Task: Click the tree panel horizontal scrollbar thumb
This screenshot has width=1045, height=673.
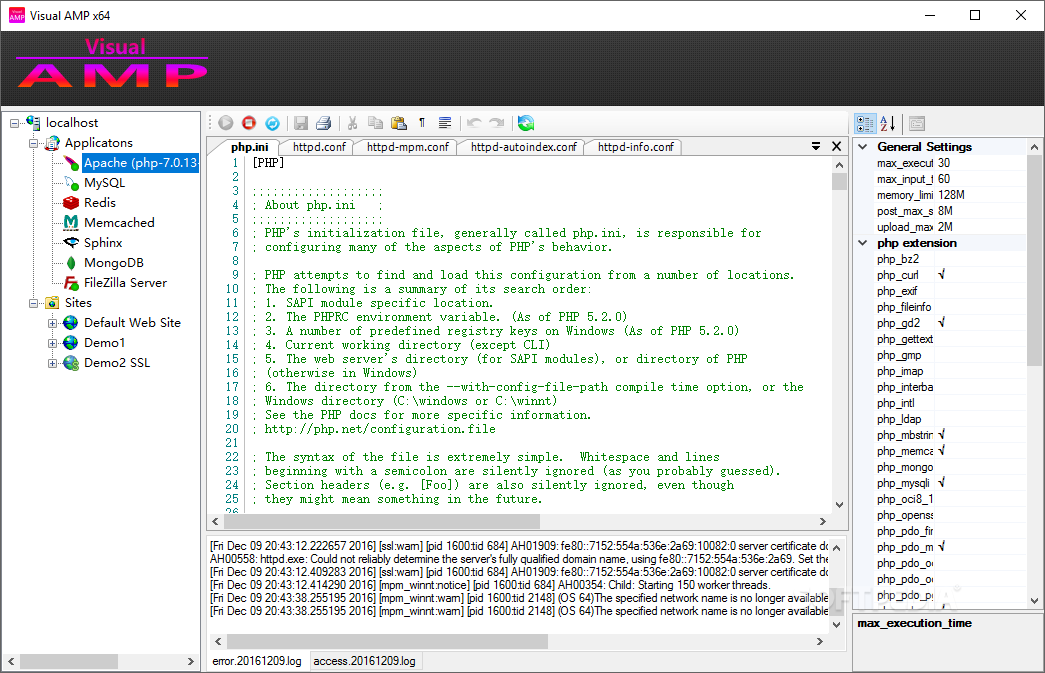Action: (x=69, y=661)
